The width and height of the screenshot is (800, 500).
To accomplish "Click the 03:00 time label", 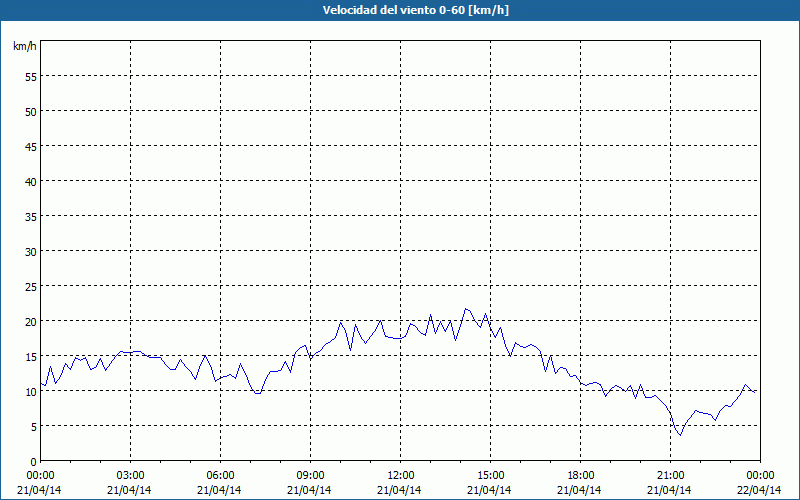I will coord(131,476).
